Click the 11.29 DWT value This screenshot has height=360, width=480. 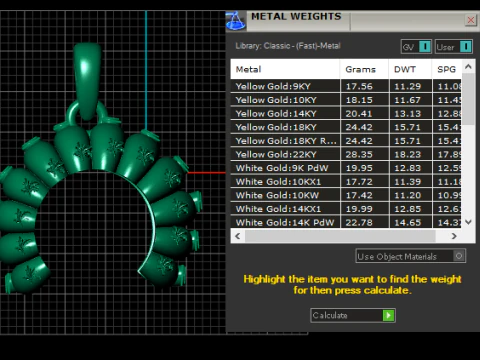click(408, 86)
